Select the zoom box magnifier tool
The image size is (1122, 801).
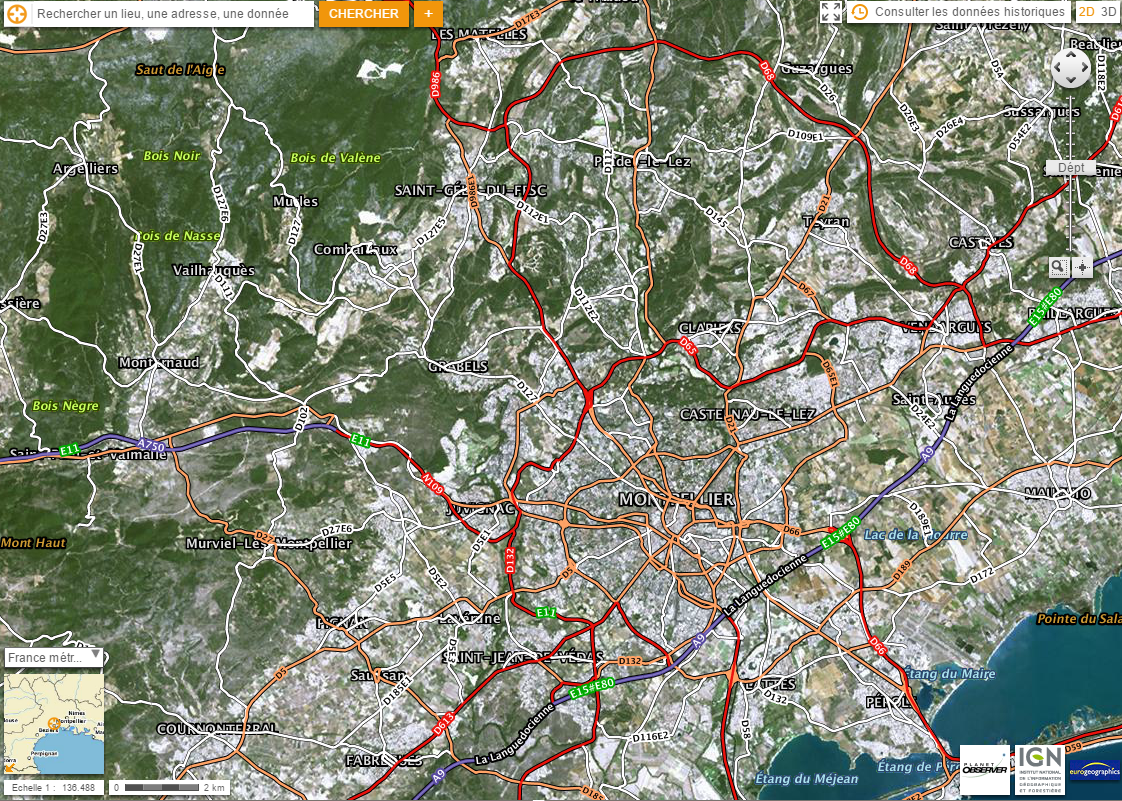(x=1058, y=268)
